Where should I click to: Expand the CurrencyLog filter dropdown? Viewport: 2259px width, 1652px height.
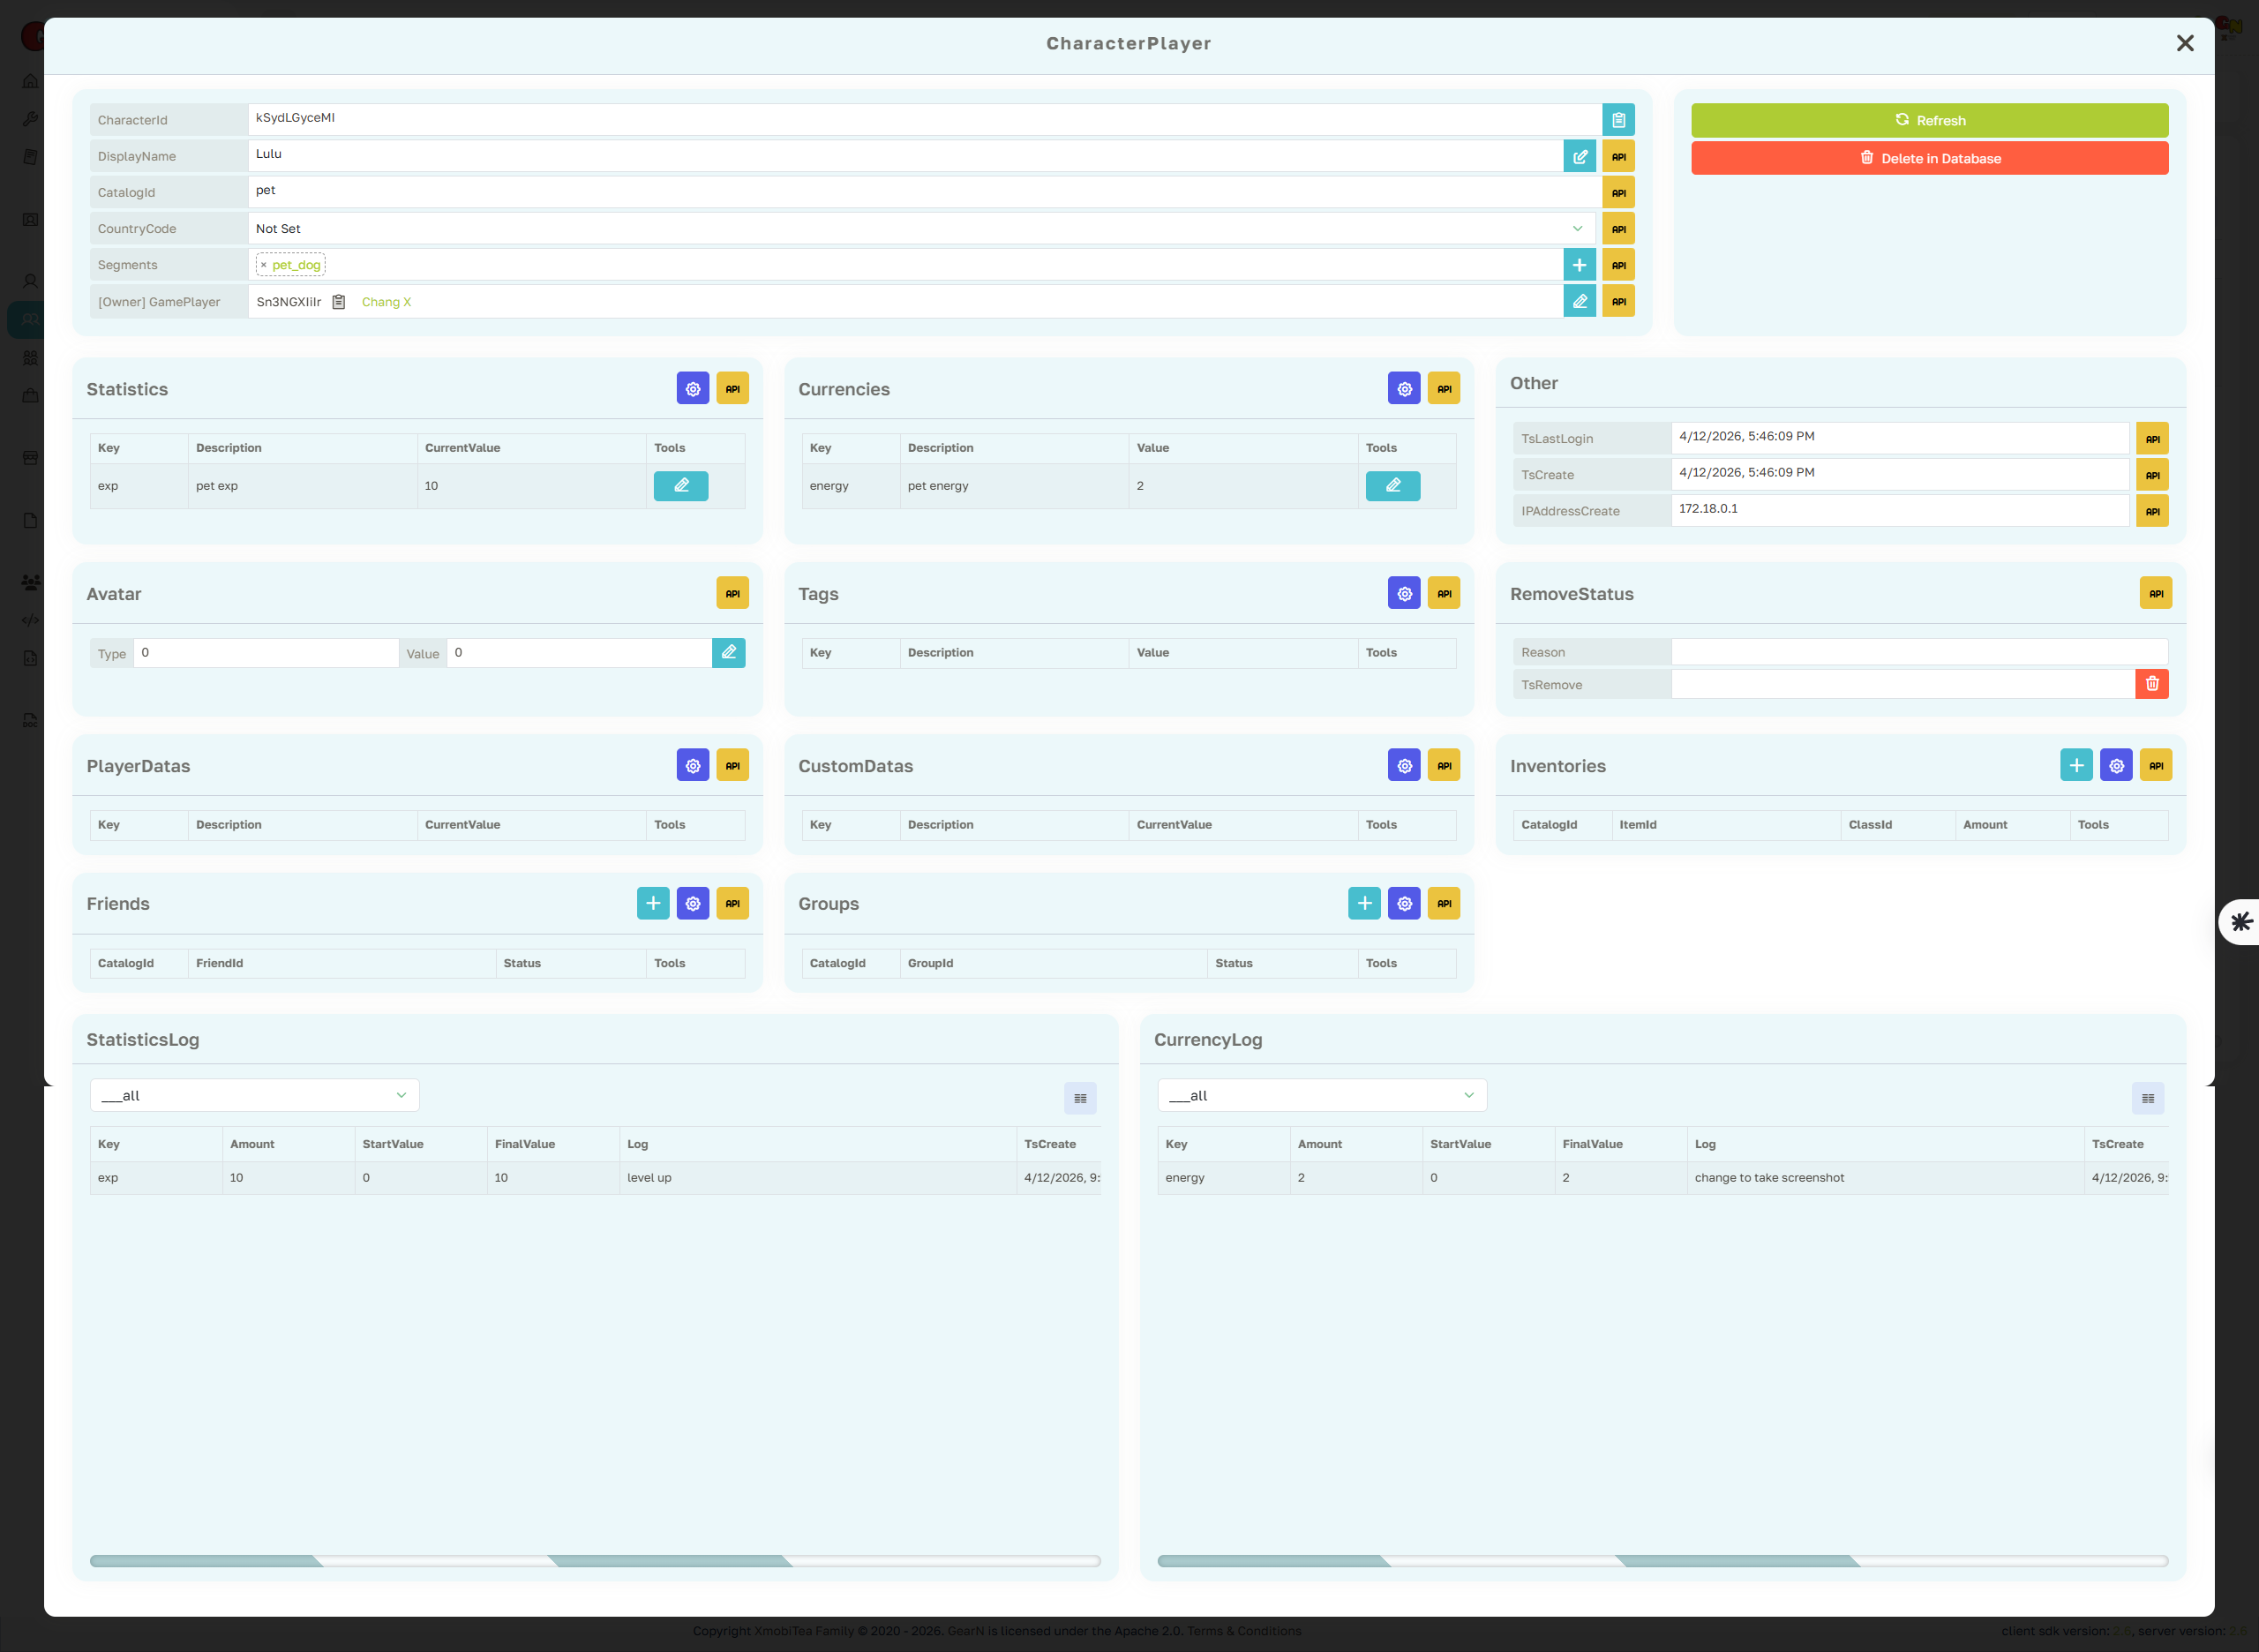[1321, 1094]
